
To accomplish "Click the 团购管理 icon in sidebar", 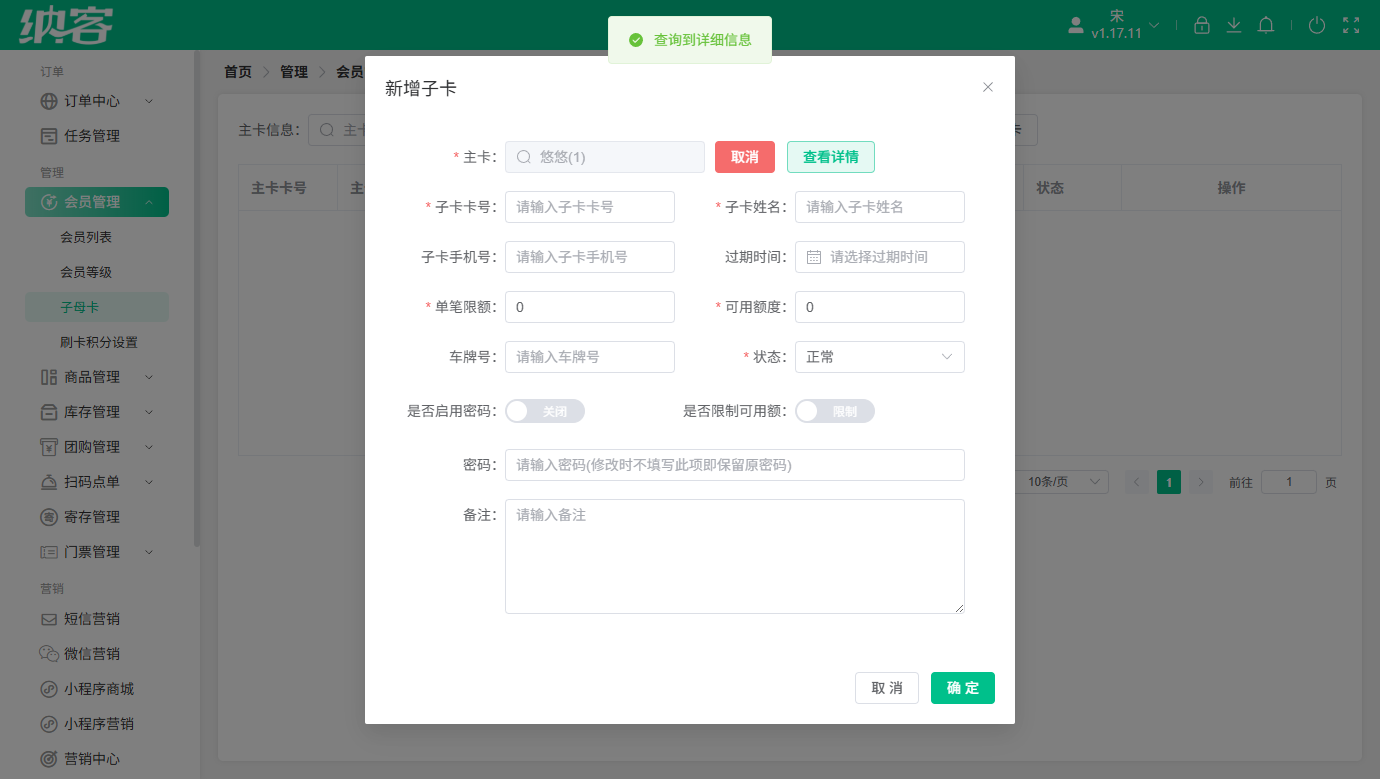I will click(49, 447).
